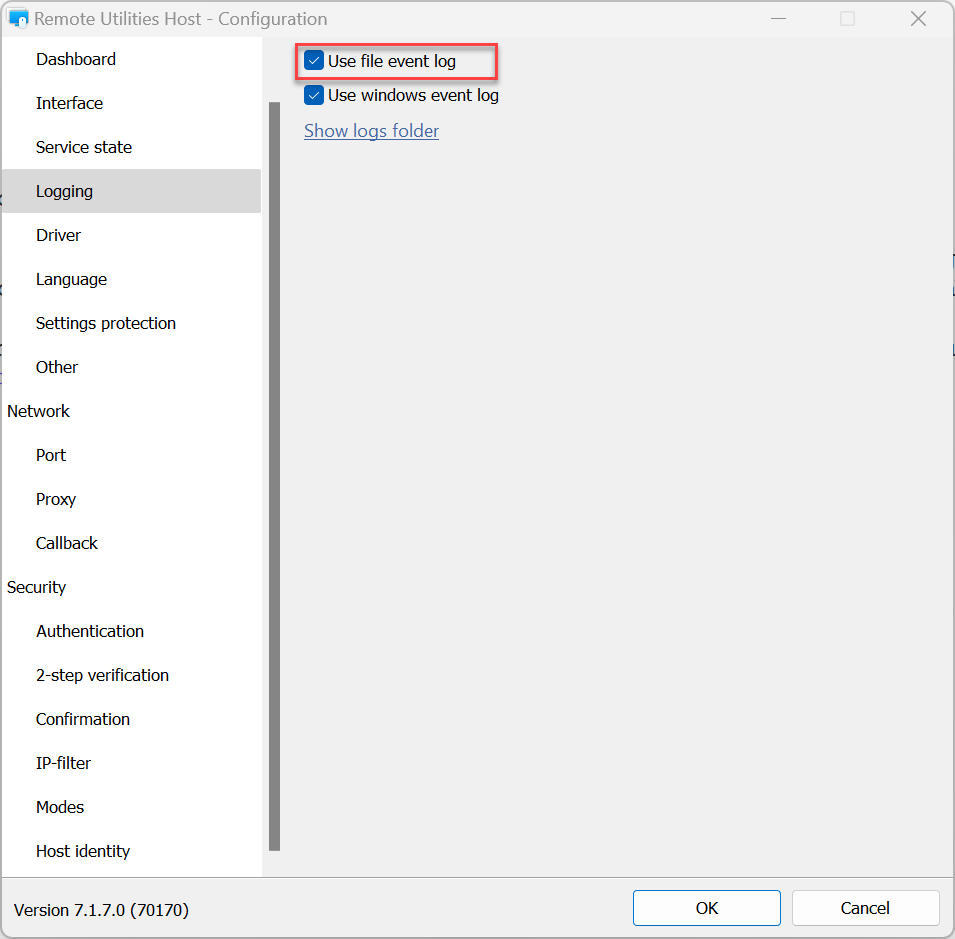955x939 pixels.
Task: Toggle the Use windows event log checkbox
Action: pos(314,95)
